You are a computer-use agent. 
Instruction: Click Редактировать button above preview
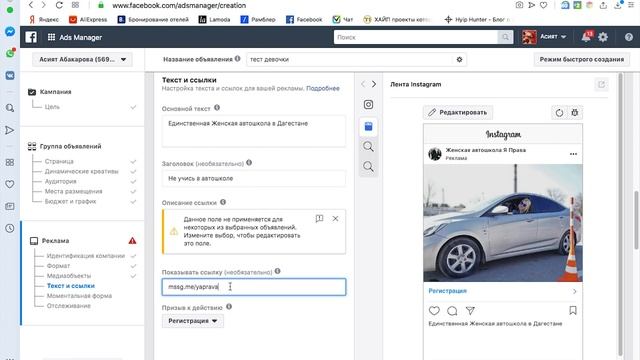458,112
